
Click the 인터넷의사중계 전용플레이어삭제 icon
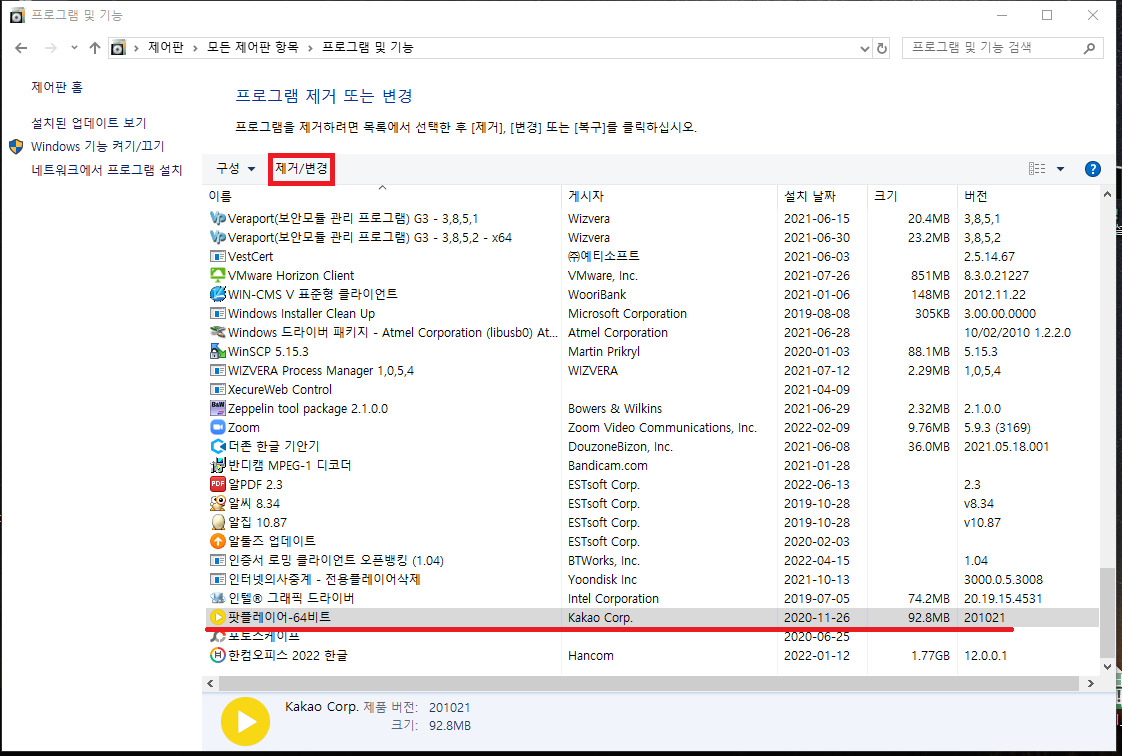[x=218, y=579]
